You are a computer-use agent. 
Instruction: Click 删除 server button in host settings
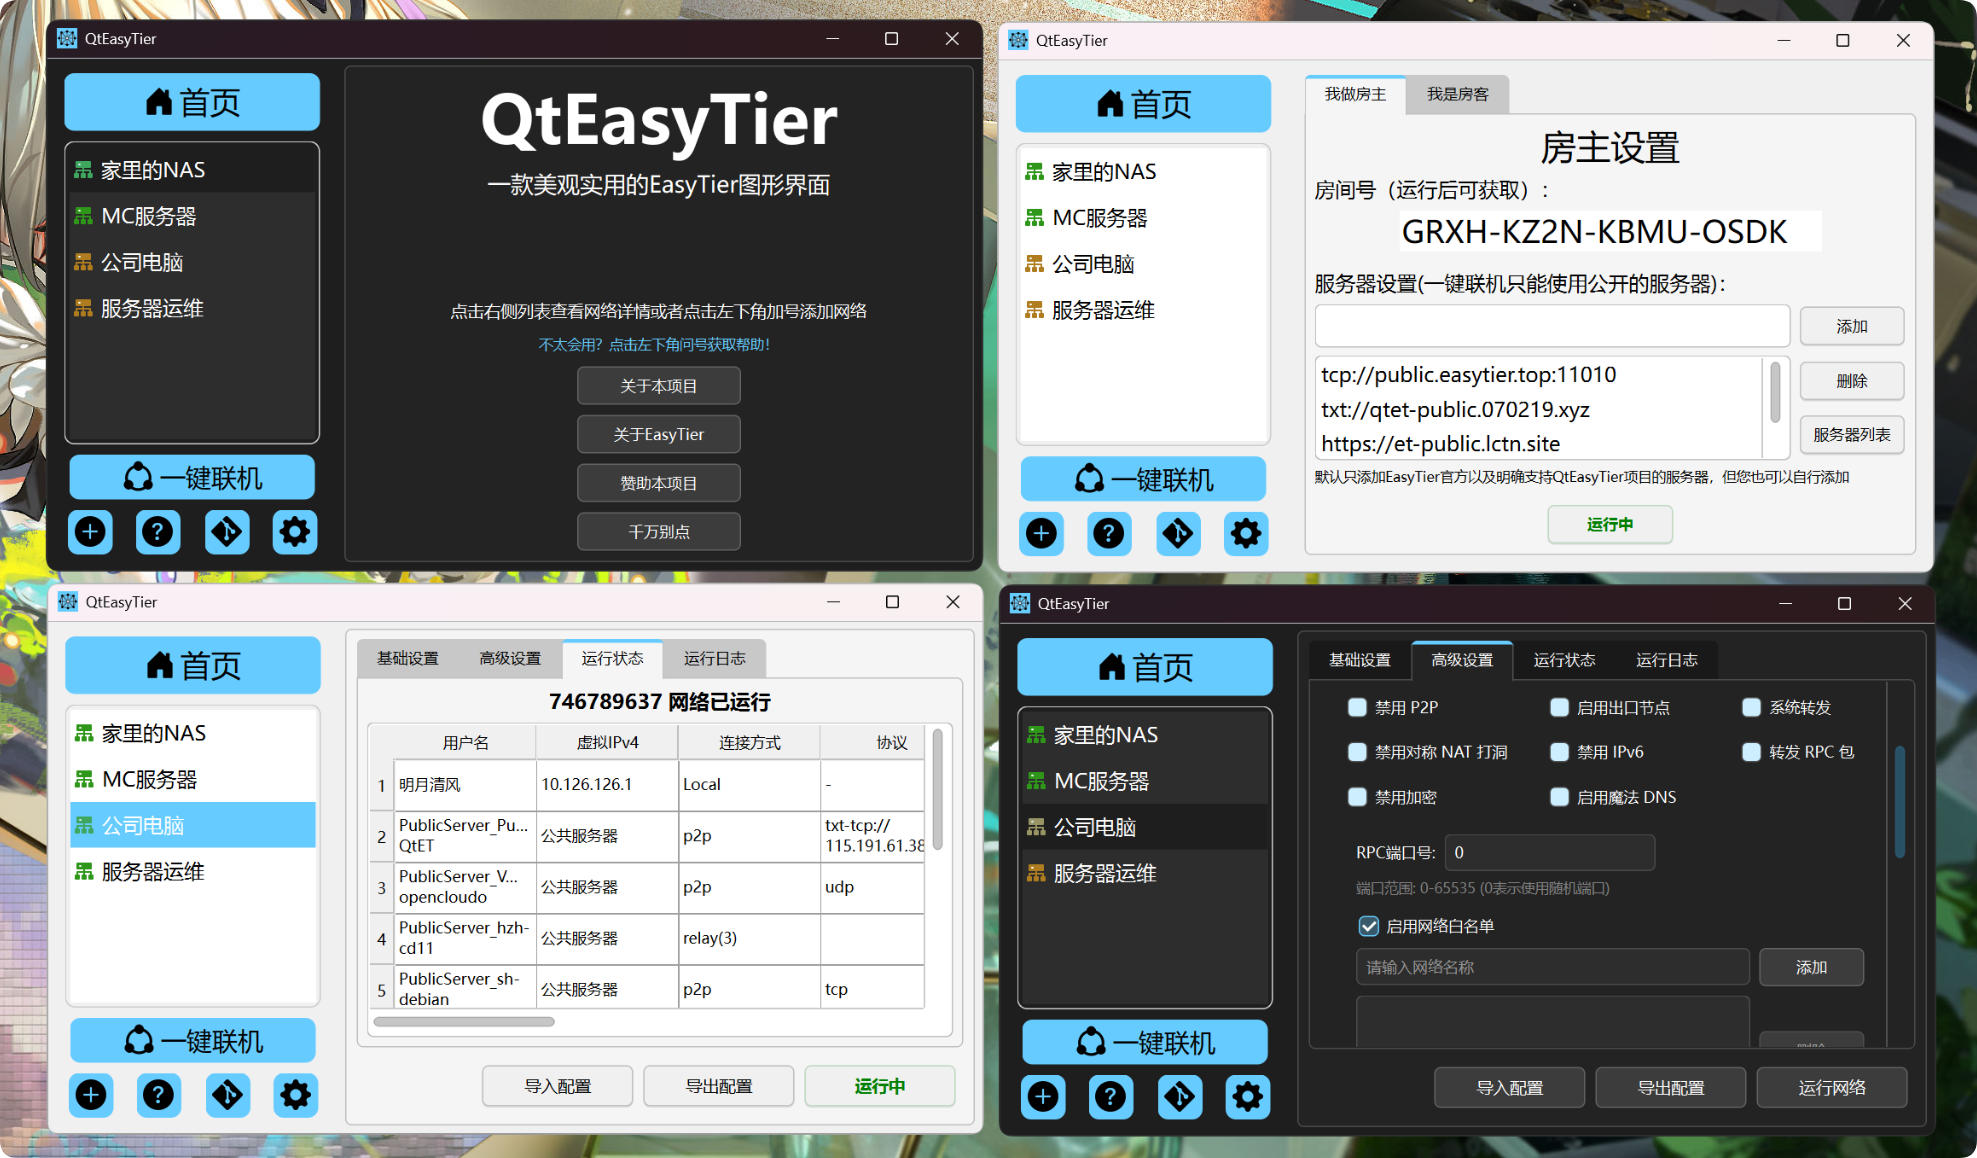click(x=1851, y=381)
